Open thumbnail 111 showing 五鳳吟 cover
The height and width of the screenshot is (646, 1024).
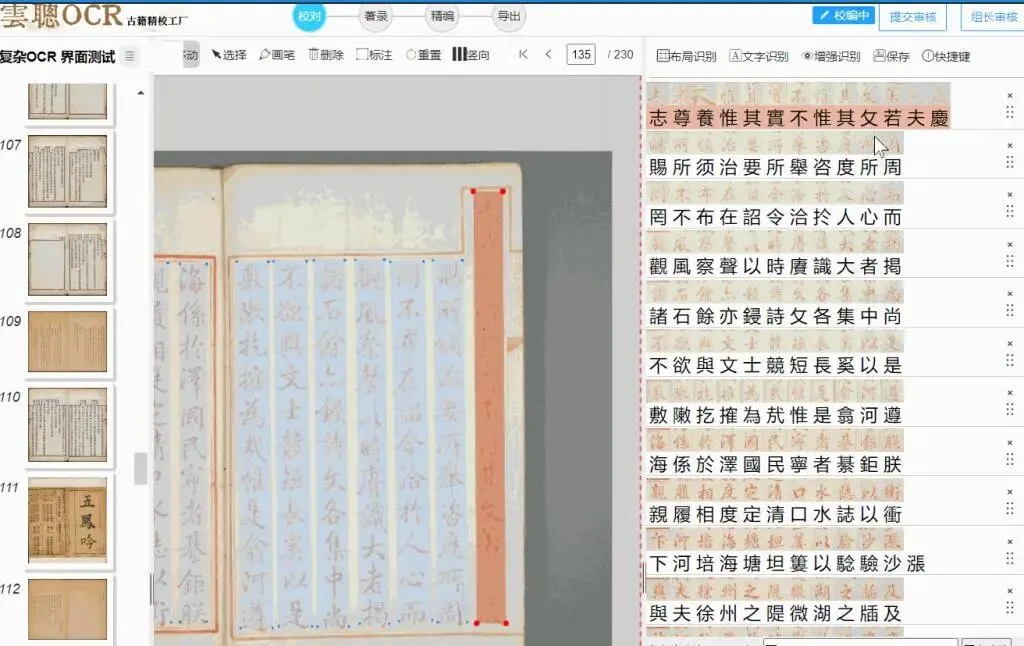pos(67,520)
